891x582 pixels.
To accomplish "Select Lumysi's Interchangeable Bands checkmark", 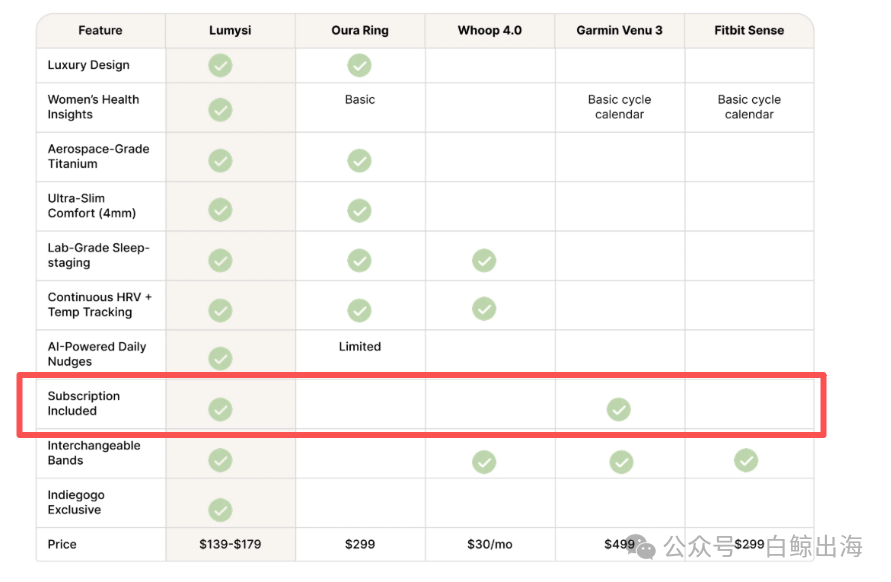I will pos(220,460).
